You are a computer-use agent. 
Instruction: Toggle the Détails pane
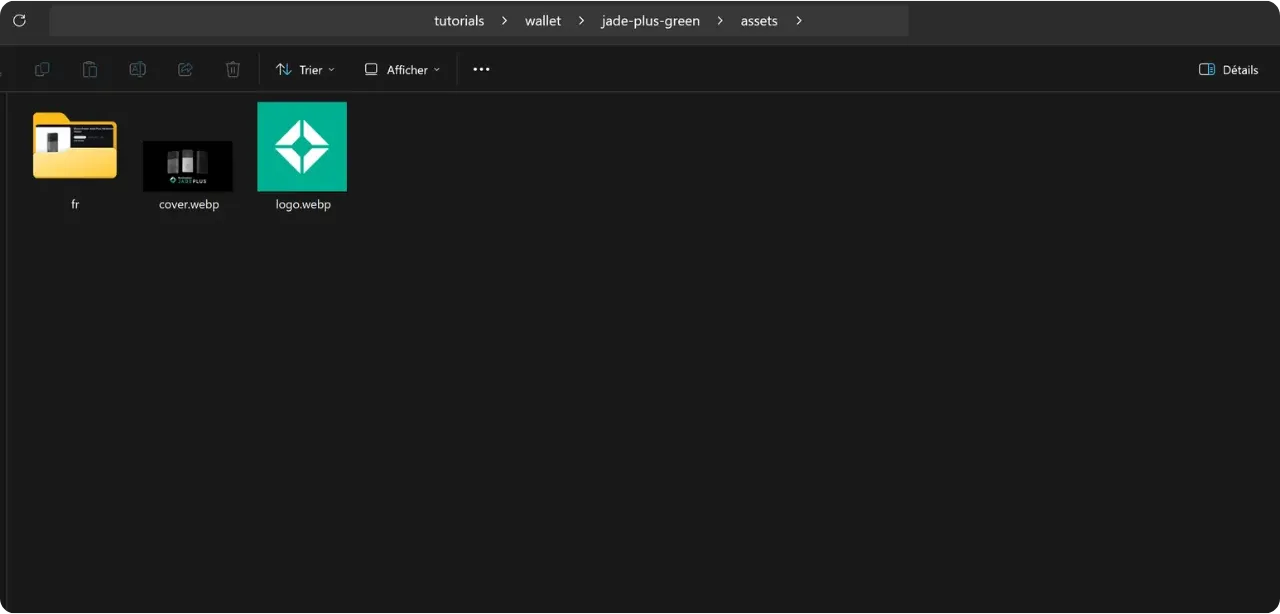[x=1228, y=70]
